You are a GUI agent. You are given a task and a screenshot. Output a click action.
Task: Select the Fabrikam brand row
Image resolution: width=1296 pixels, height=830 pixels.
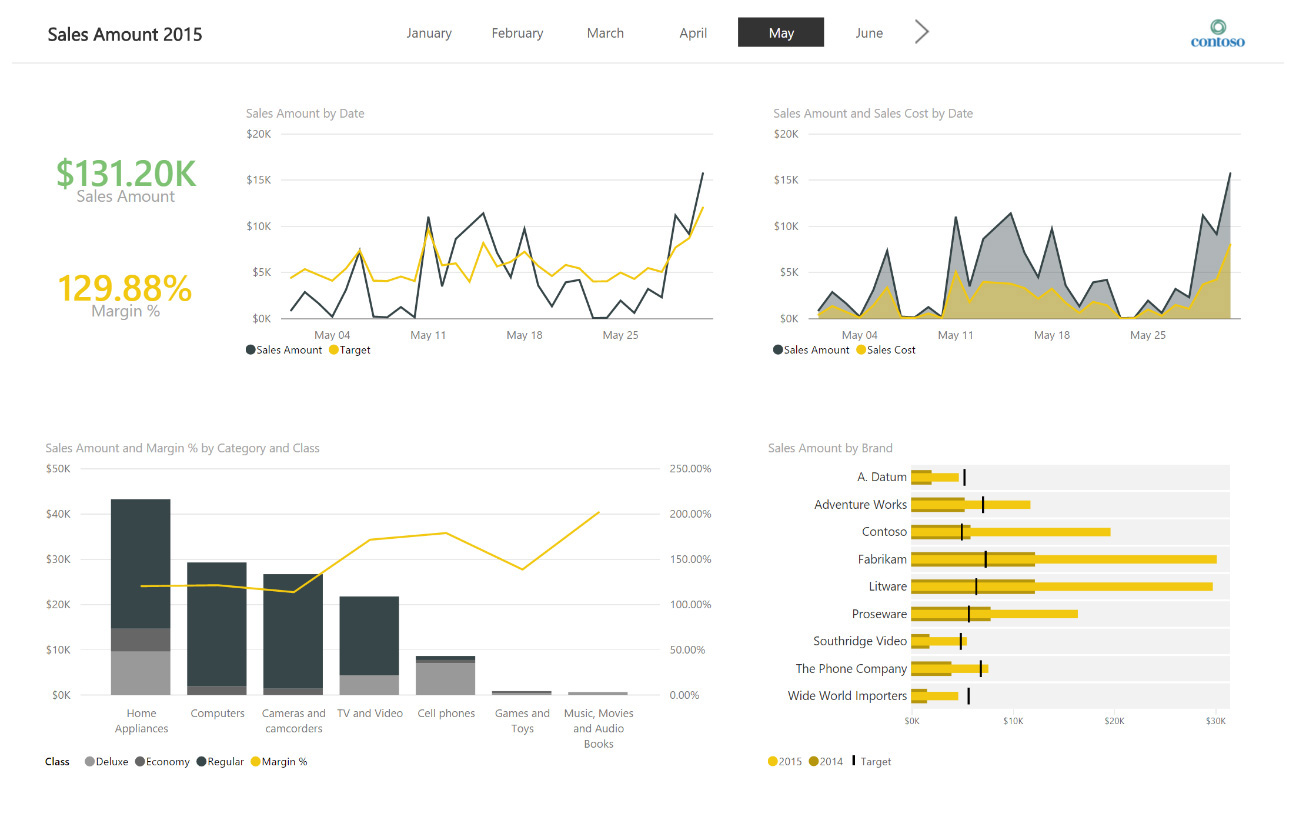tap(1008, 559)
